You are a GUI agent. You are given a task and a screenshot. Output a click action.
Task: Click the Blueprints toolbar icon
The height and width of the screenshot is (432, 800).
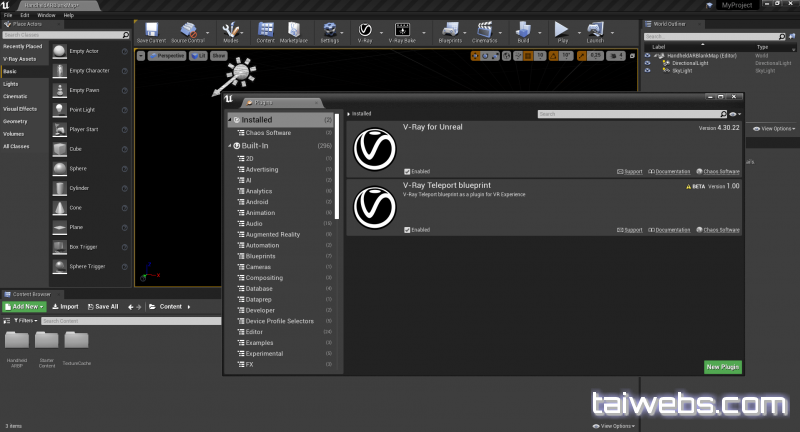point(451,31)
